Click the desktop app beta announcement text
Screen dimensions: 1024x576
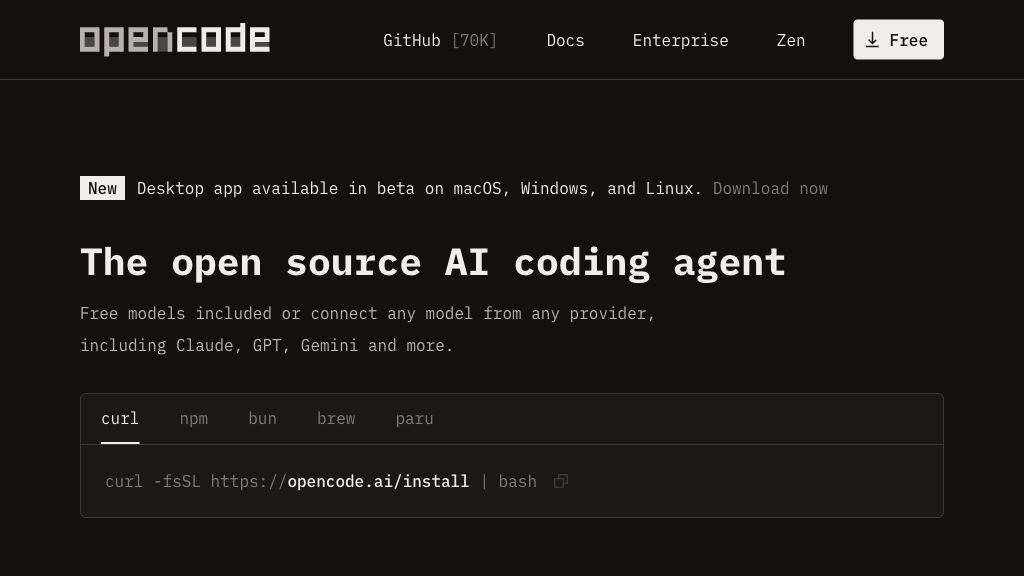pos(419,188)
